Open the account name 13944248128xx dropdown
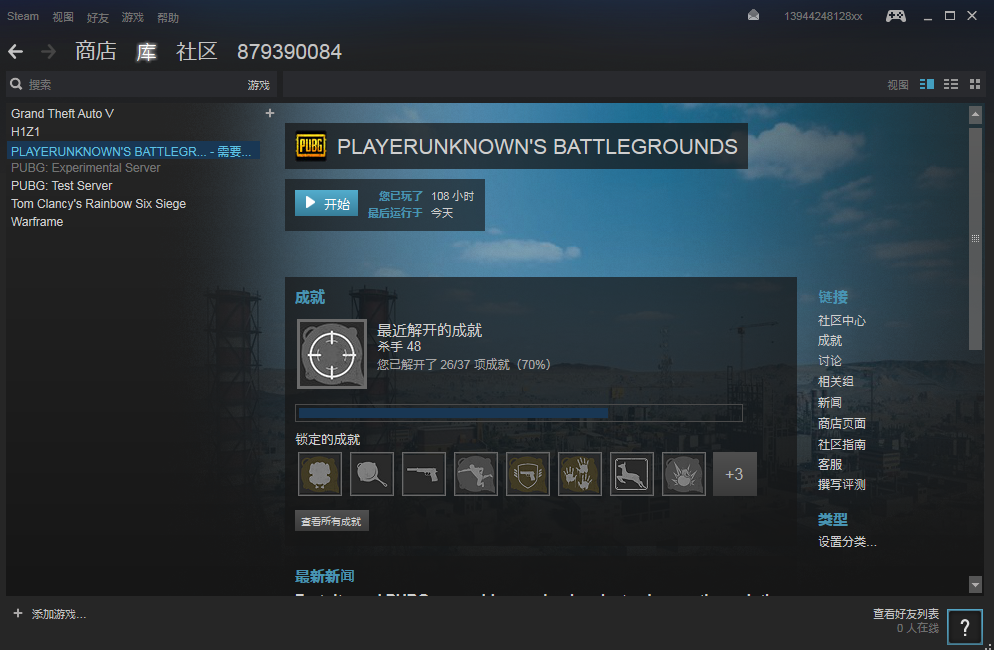This screenshot has height=650, width=994. click(x=823, y=16)
